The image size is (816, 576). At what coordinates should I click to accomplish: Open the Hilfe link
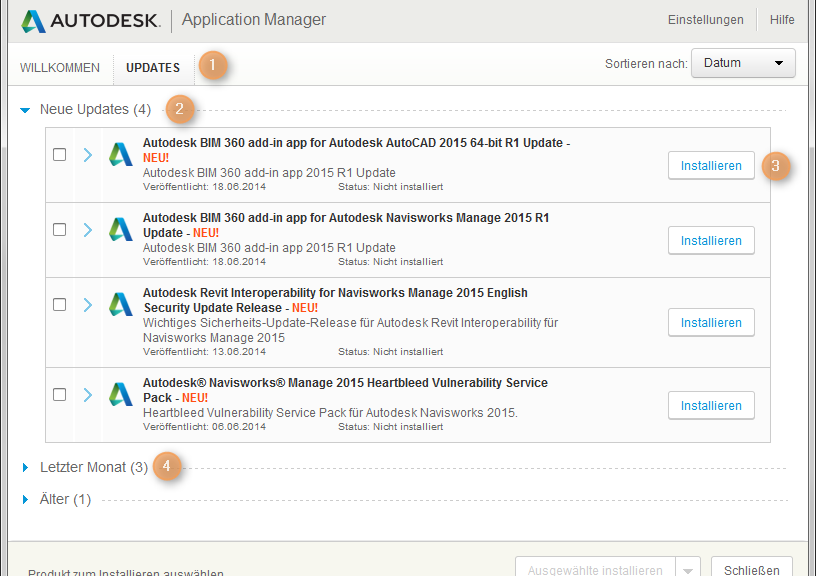point(782,20)
